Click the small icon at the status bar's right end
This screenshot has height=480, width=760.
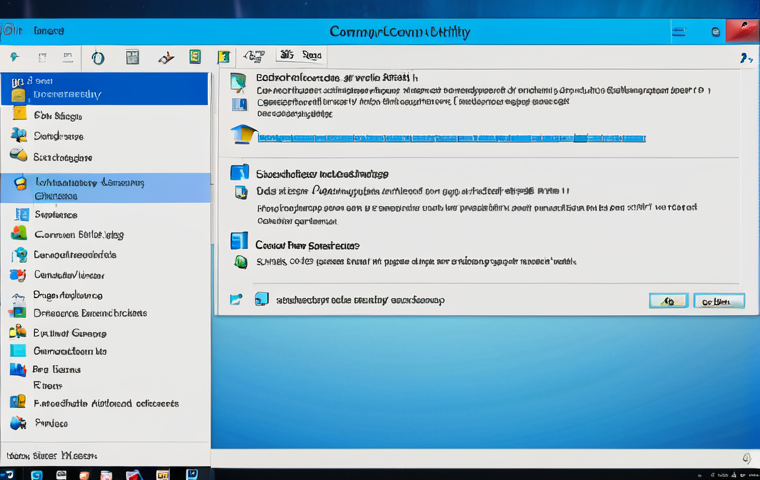tap(746, 458)
